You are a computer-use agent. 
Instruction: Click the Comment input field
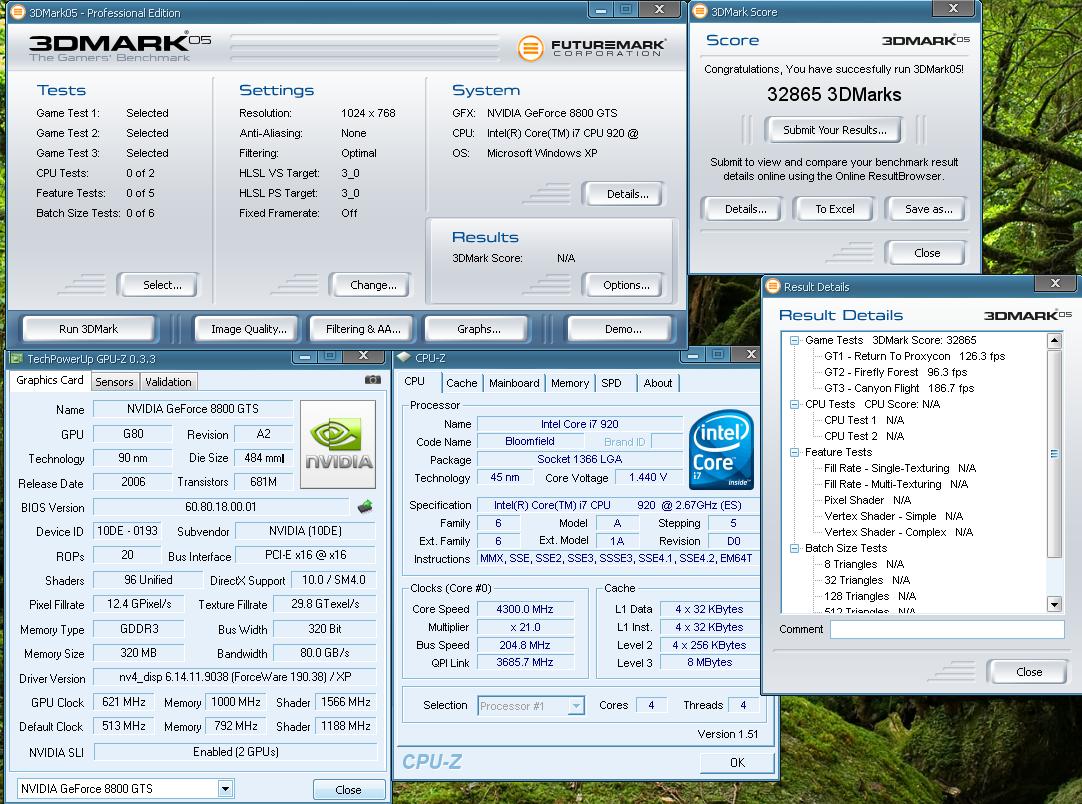click(x=947, y=629)
